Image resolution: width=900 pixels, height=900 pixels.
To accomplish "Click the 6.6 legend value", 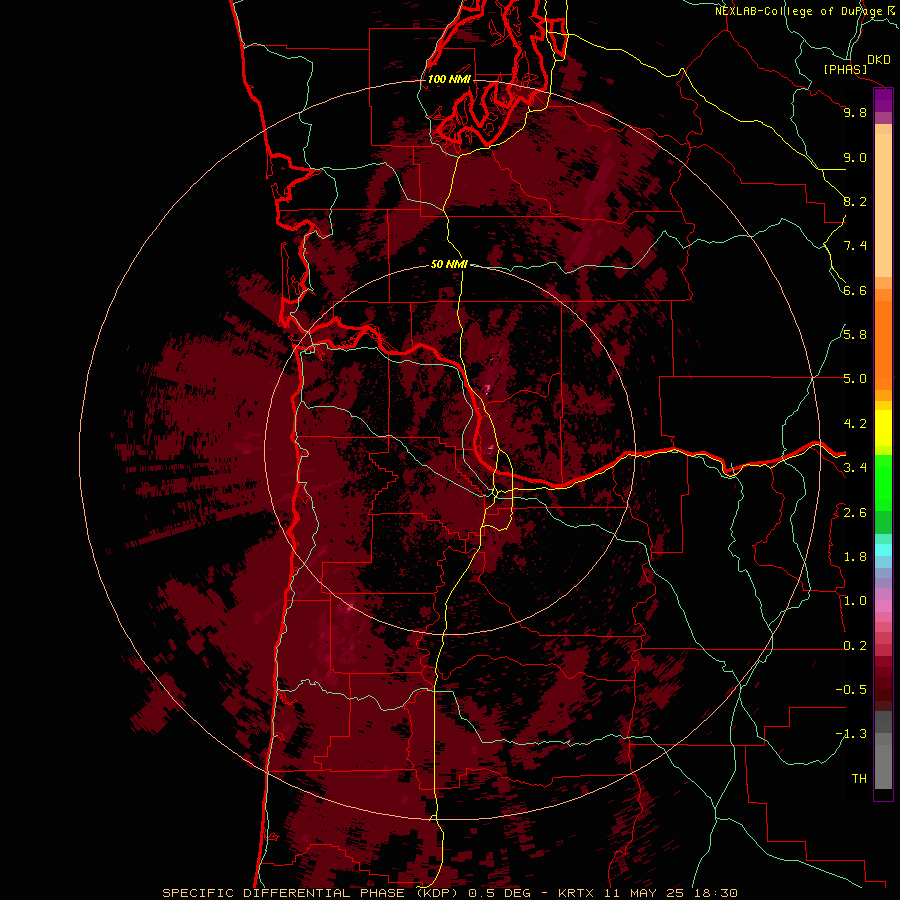I will pos(855,290).
